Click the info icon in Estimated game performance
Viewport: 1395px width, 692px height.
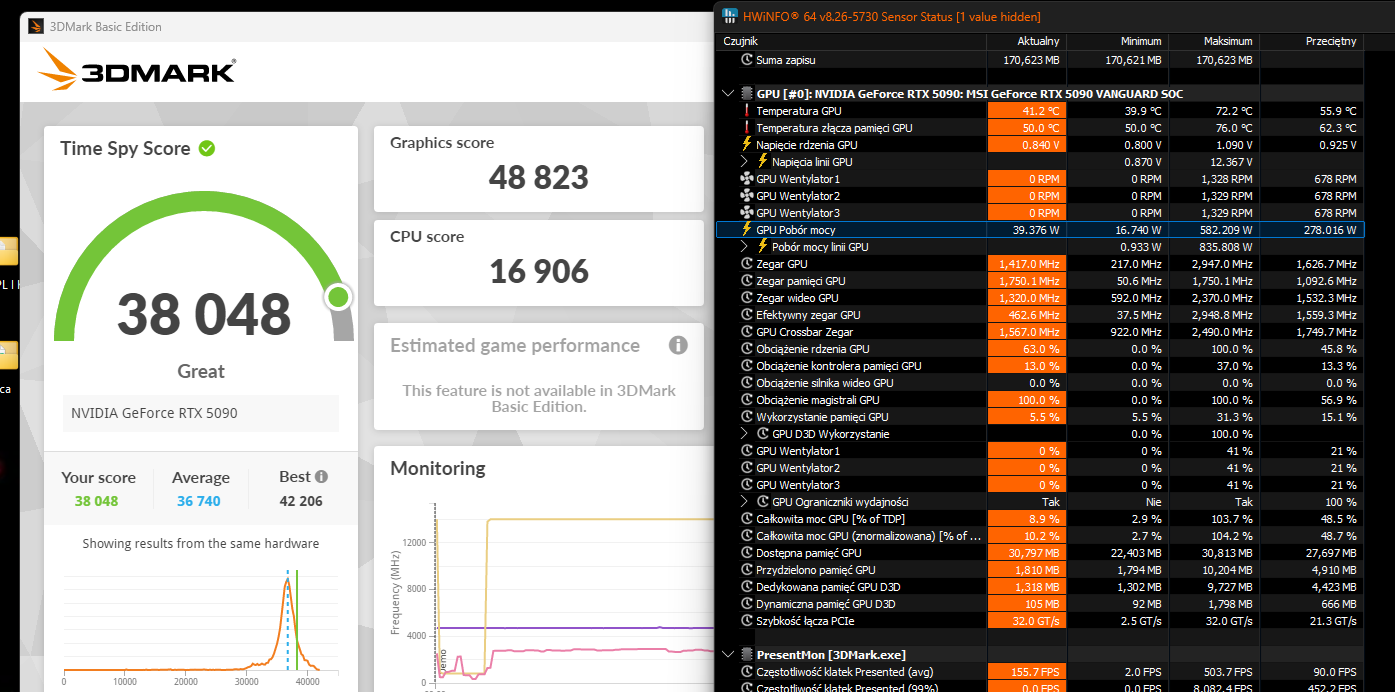pos(678,345)
